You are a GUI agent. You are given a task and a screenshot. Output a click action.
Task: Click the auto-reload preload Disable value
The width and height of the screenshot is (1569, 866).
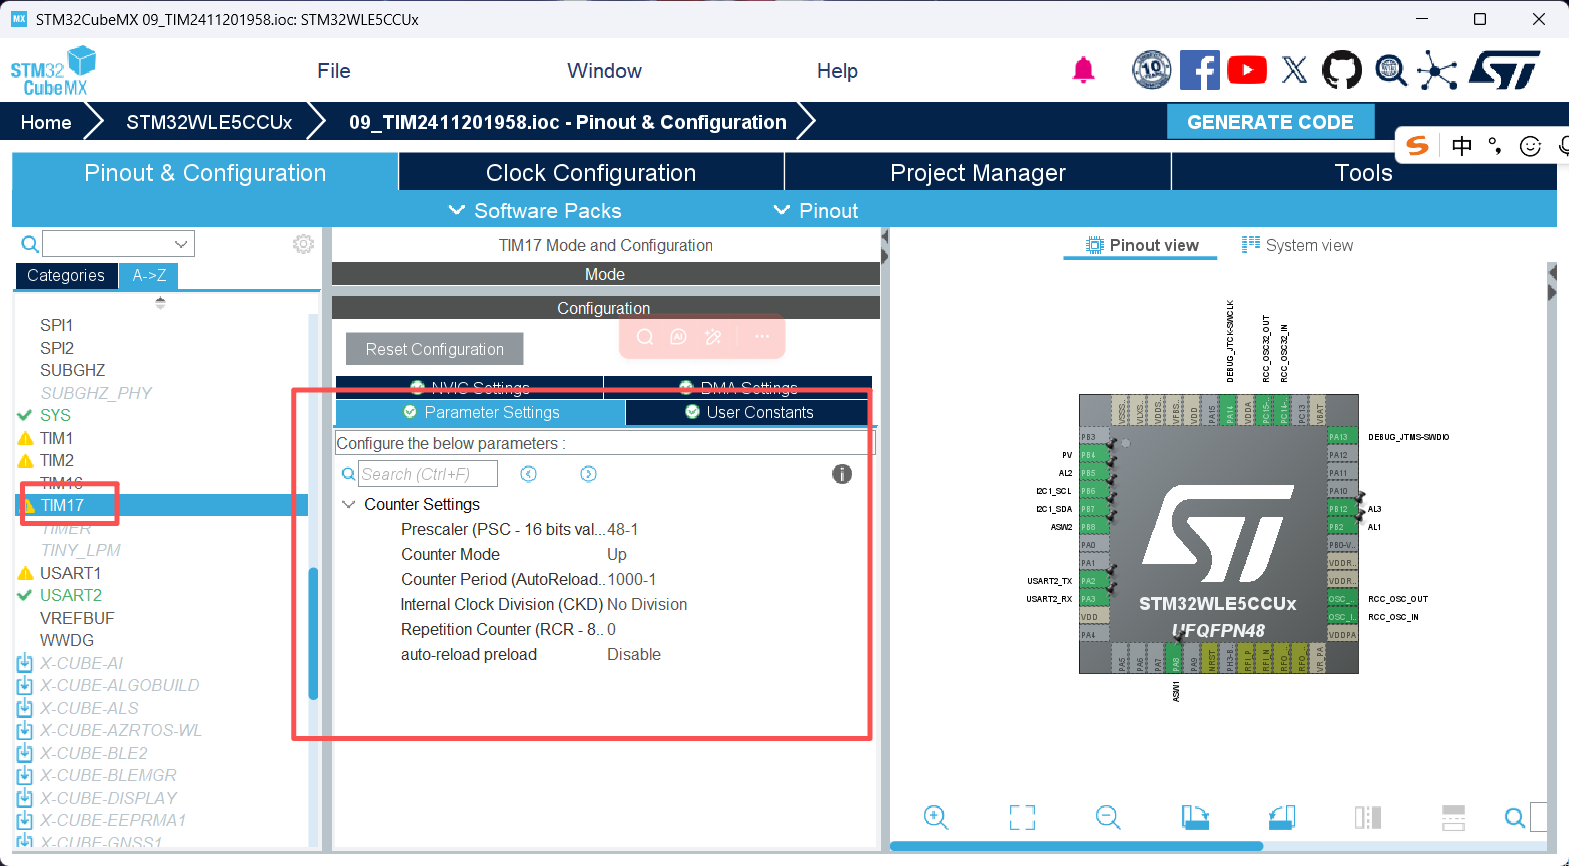[634, 654]
